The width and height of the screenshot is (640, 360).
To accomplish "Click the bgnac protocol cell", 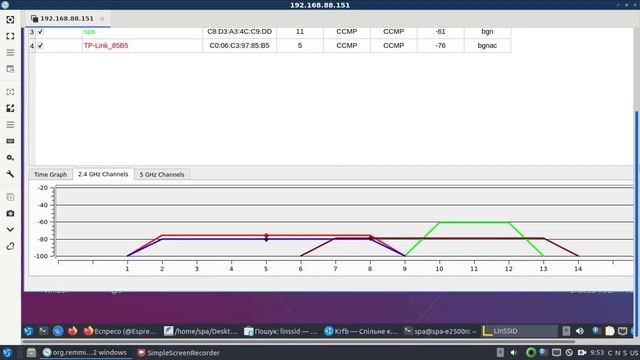I will [487, 45].
